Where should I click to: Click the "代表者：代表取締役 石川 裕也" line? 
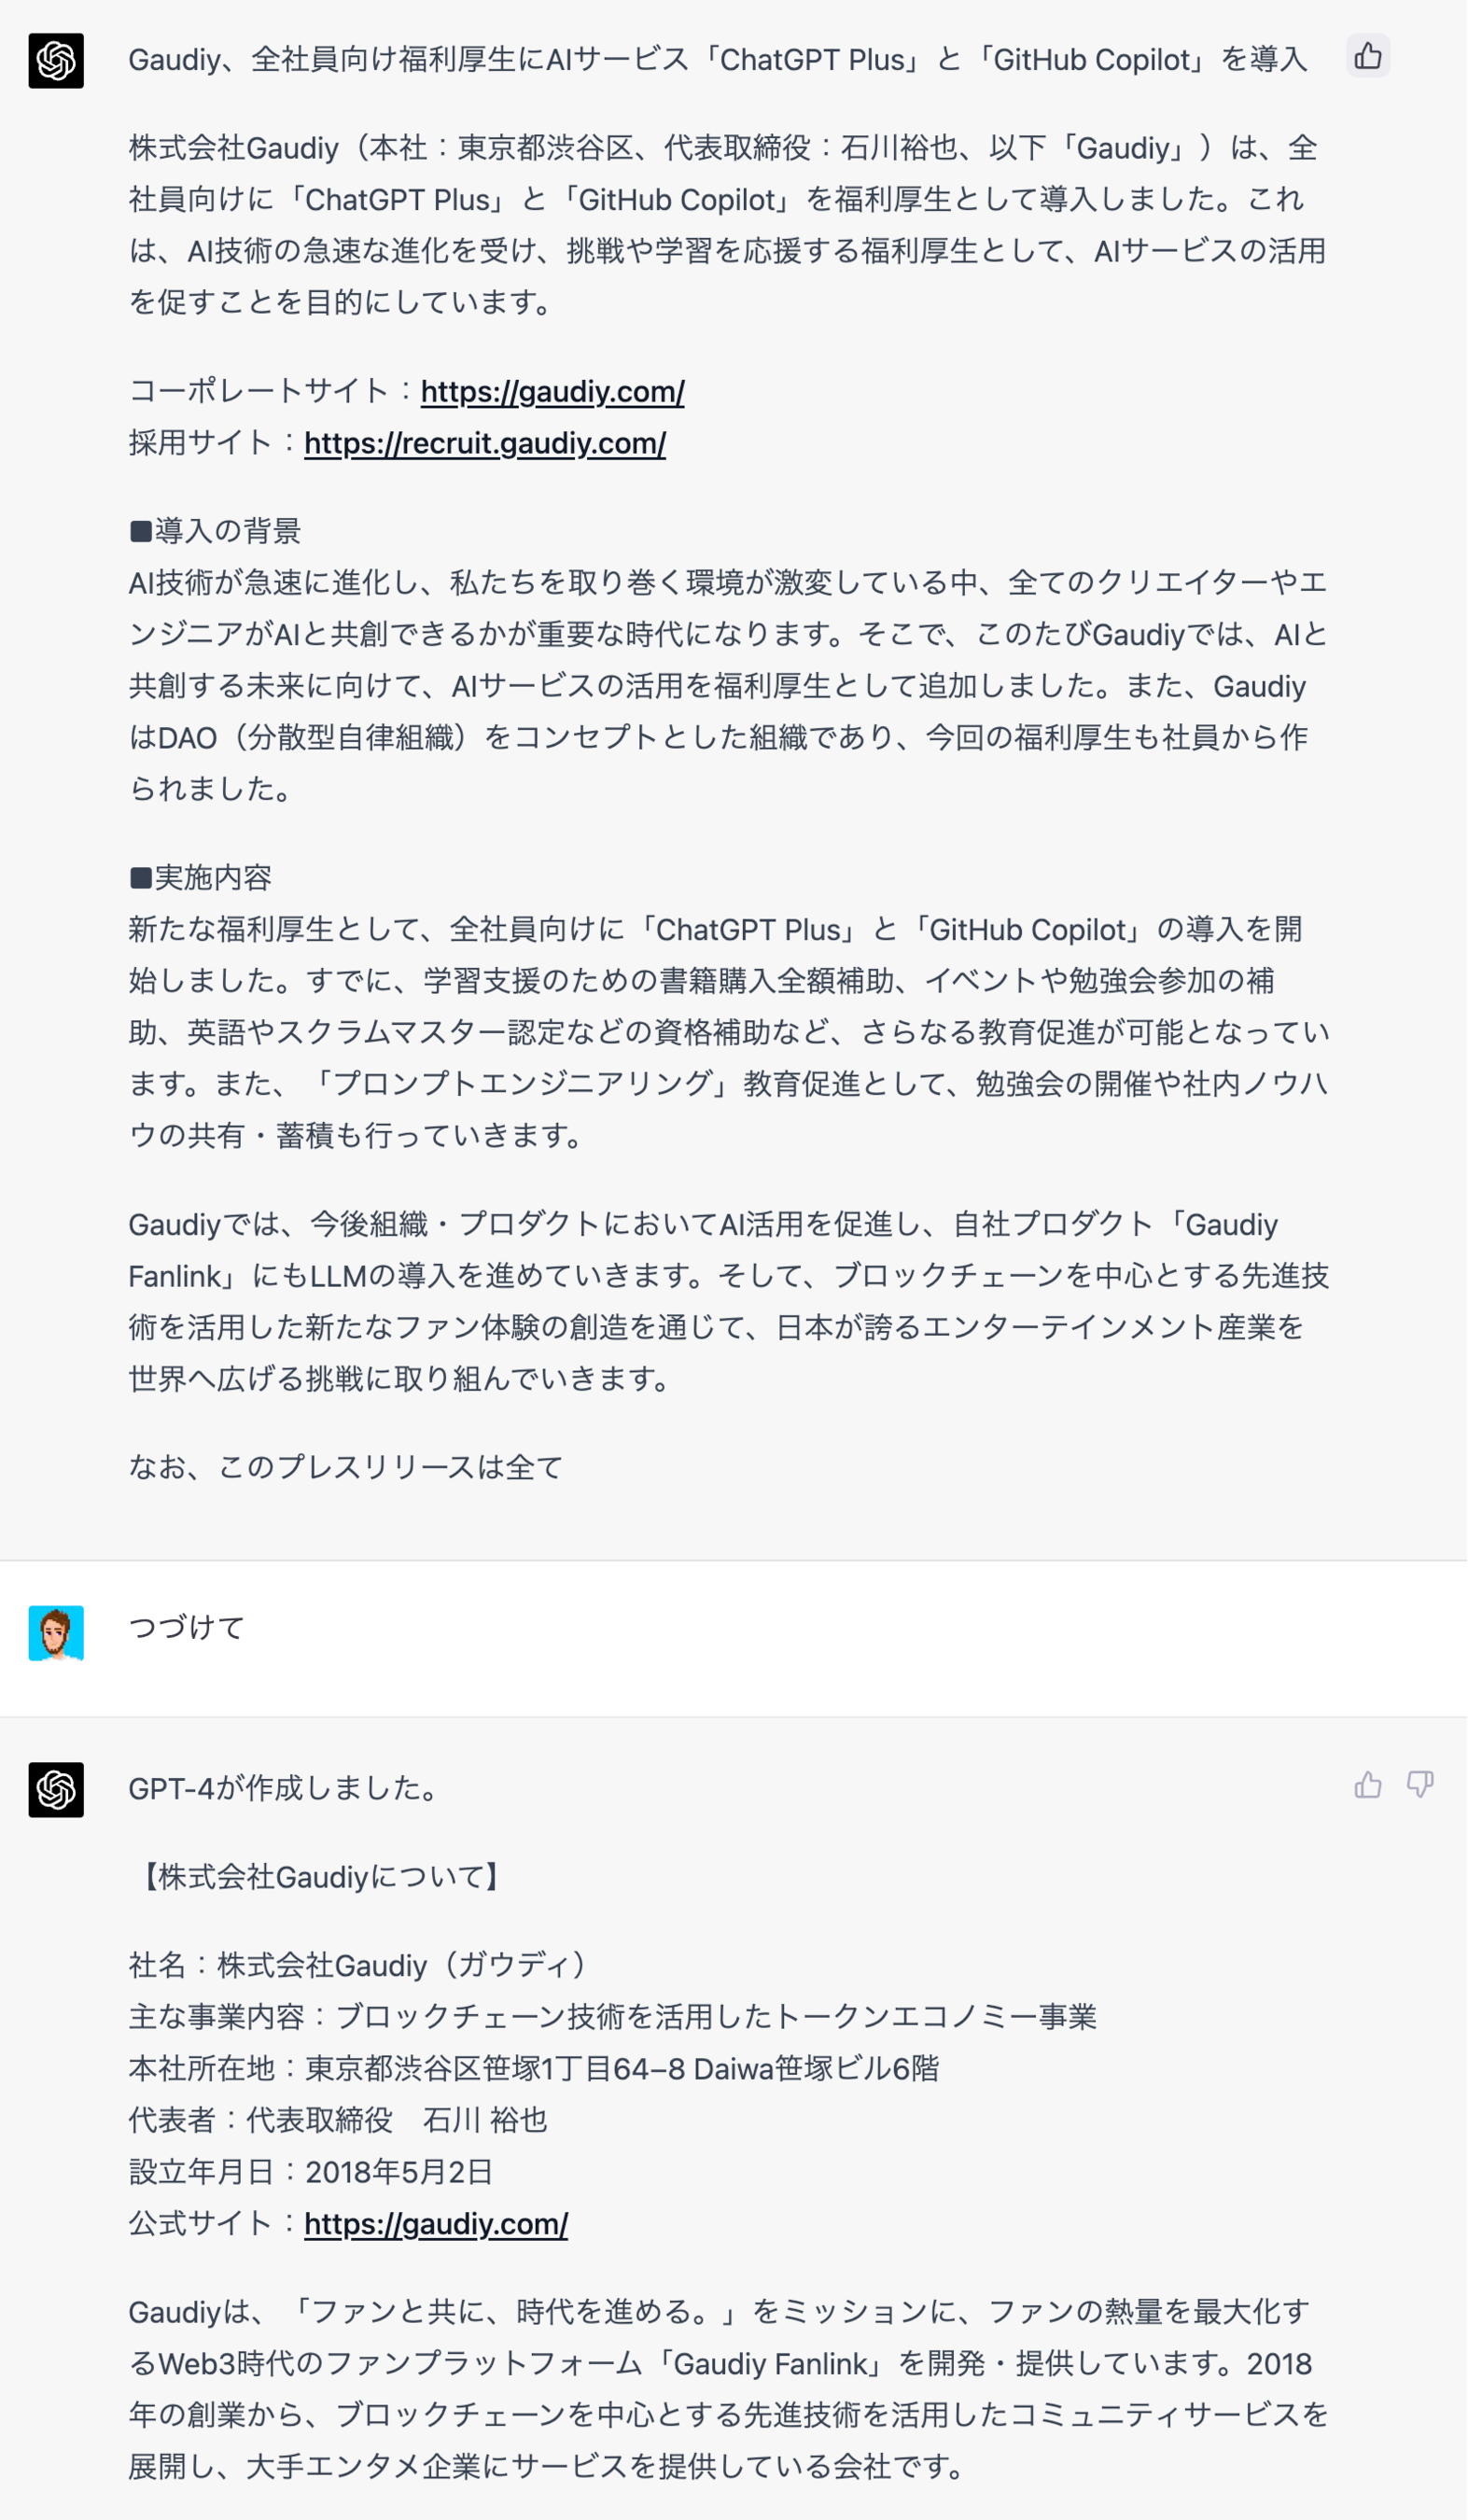(x=338, y=2120)
